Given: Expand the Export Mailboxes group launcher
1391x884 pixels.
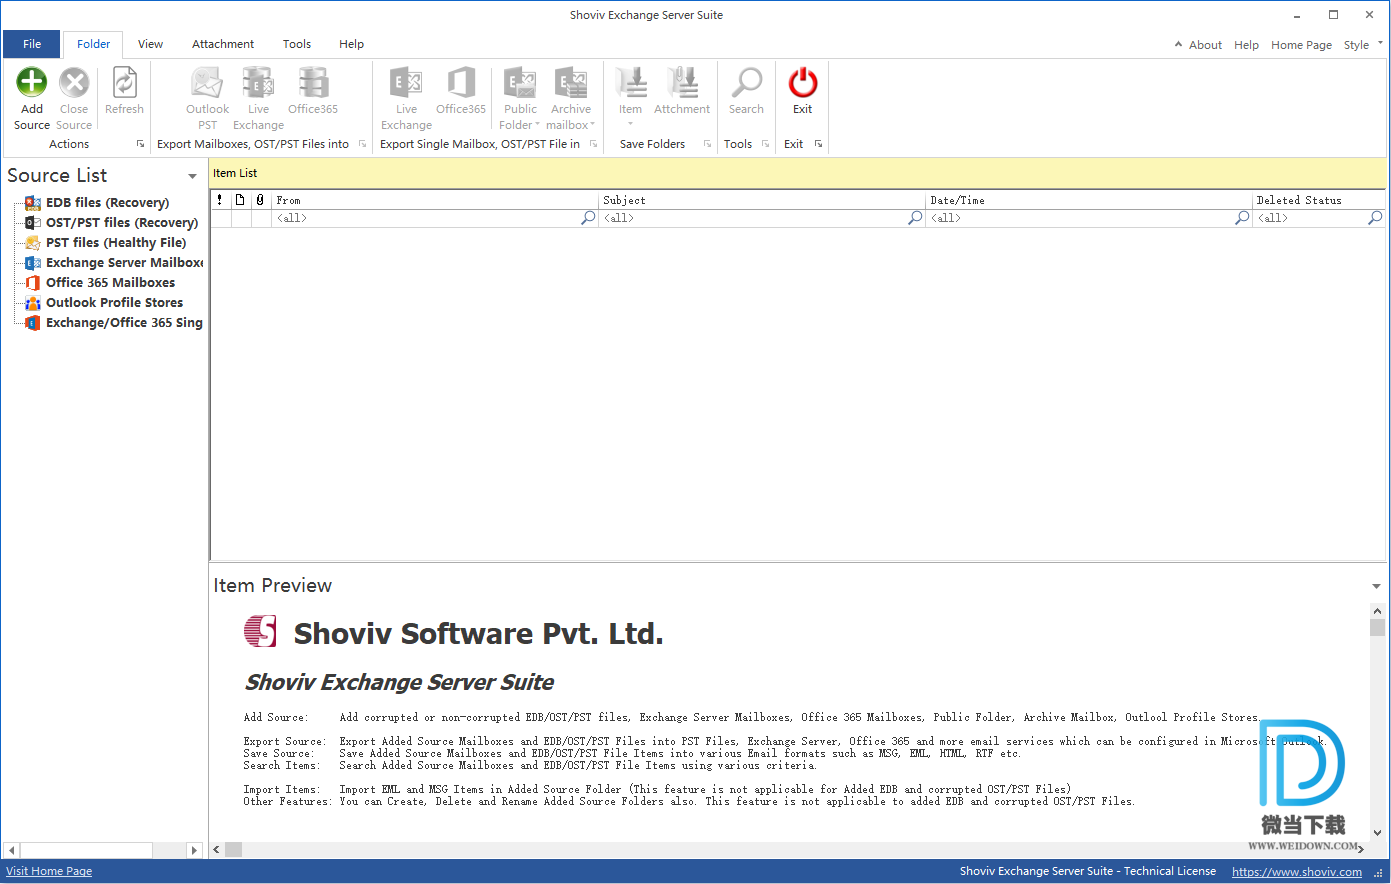Looking at the screenshot, I should coord(362,144).
